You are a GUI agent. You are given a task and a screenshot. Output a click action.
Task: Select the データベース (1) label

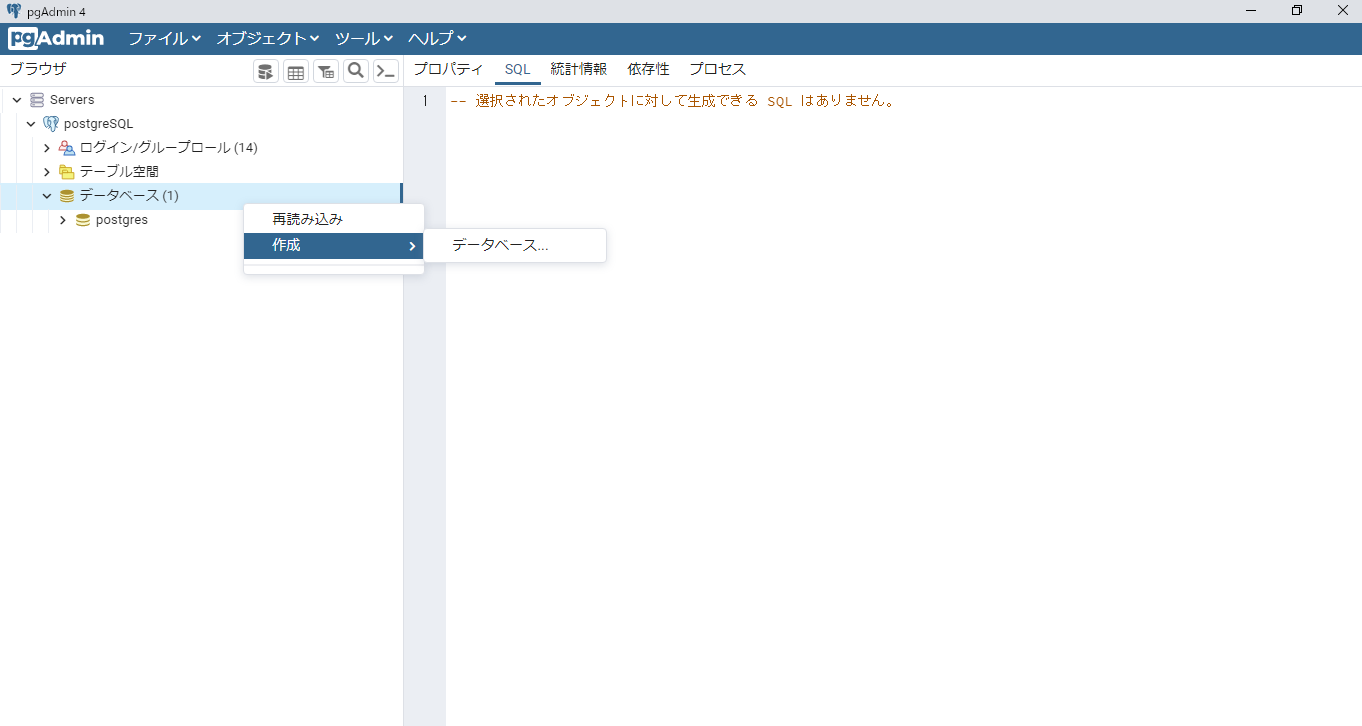pos(129,196)
